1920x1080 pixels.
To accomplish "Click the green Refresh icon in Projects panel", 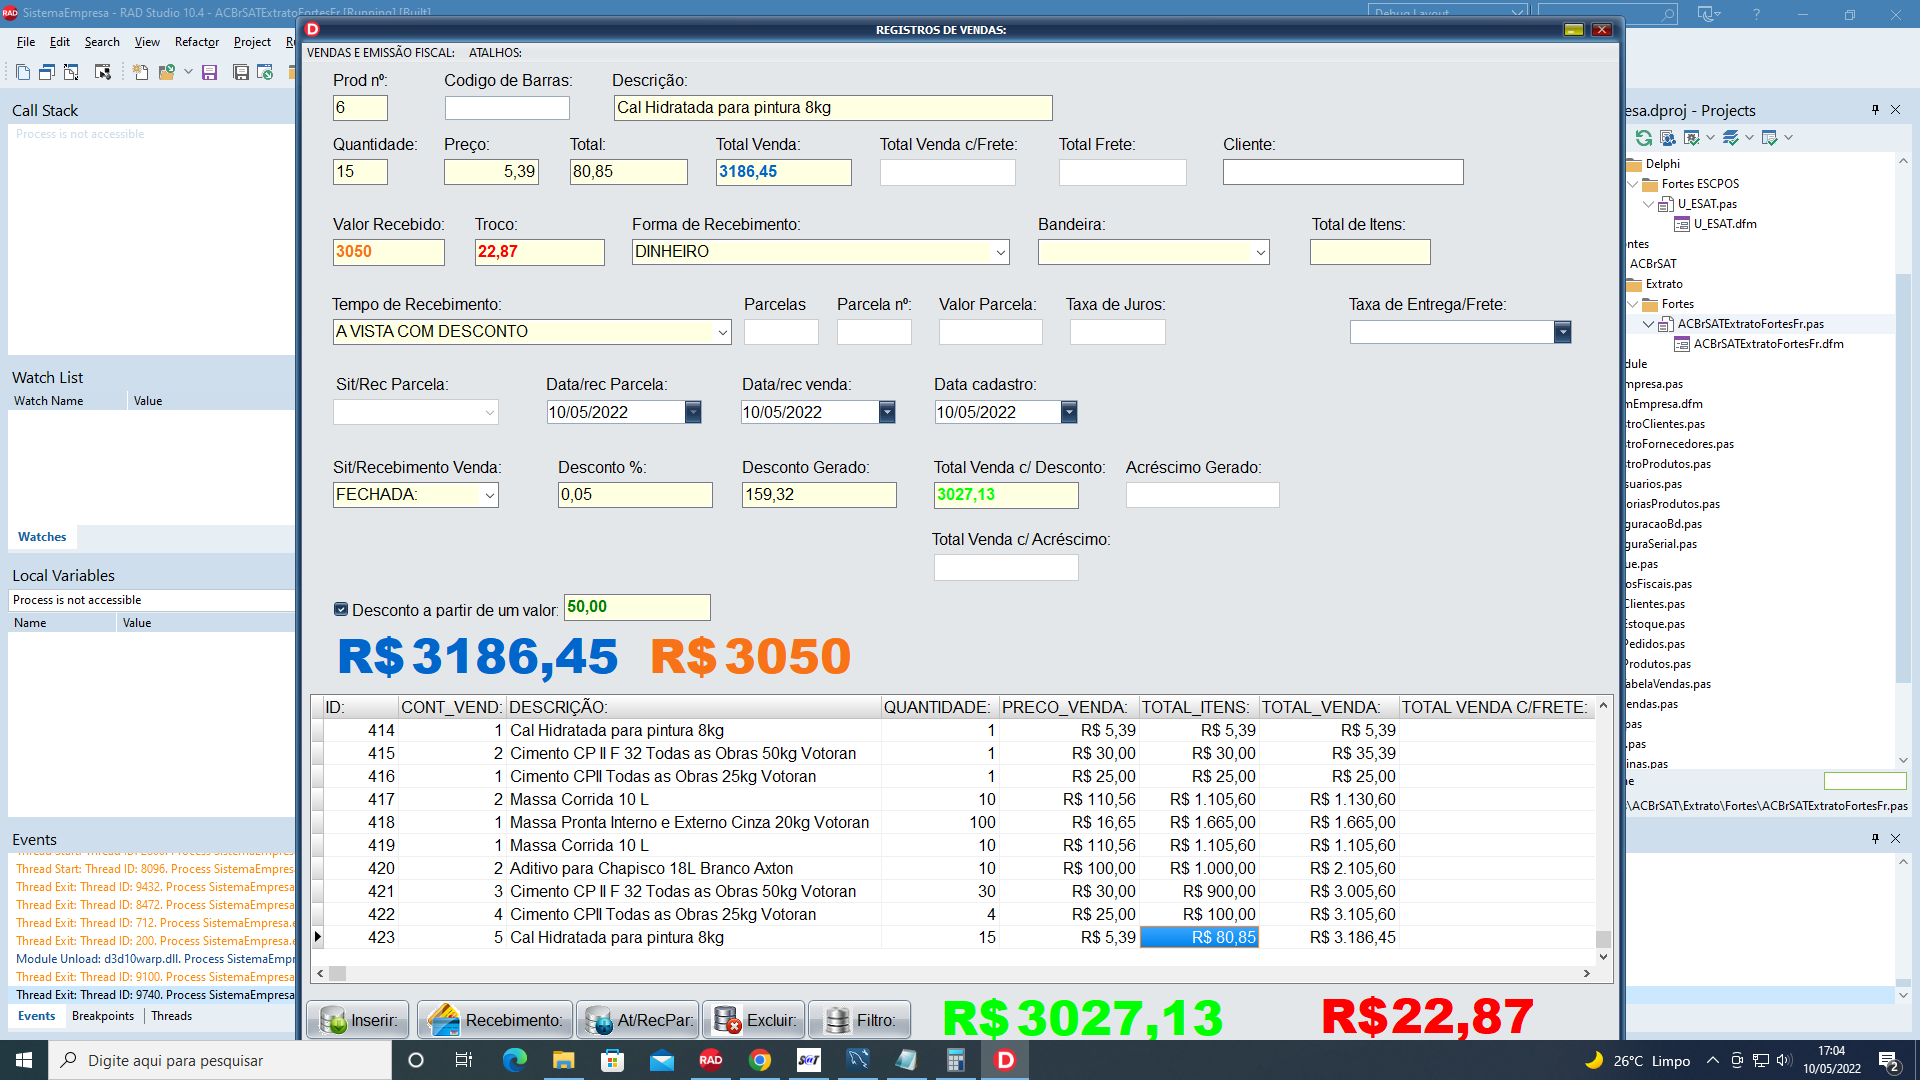I will point(1643,138).
